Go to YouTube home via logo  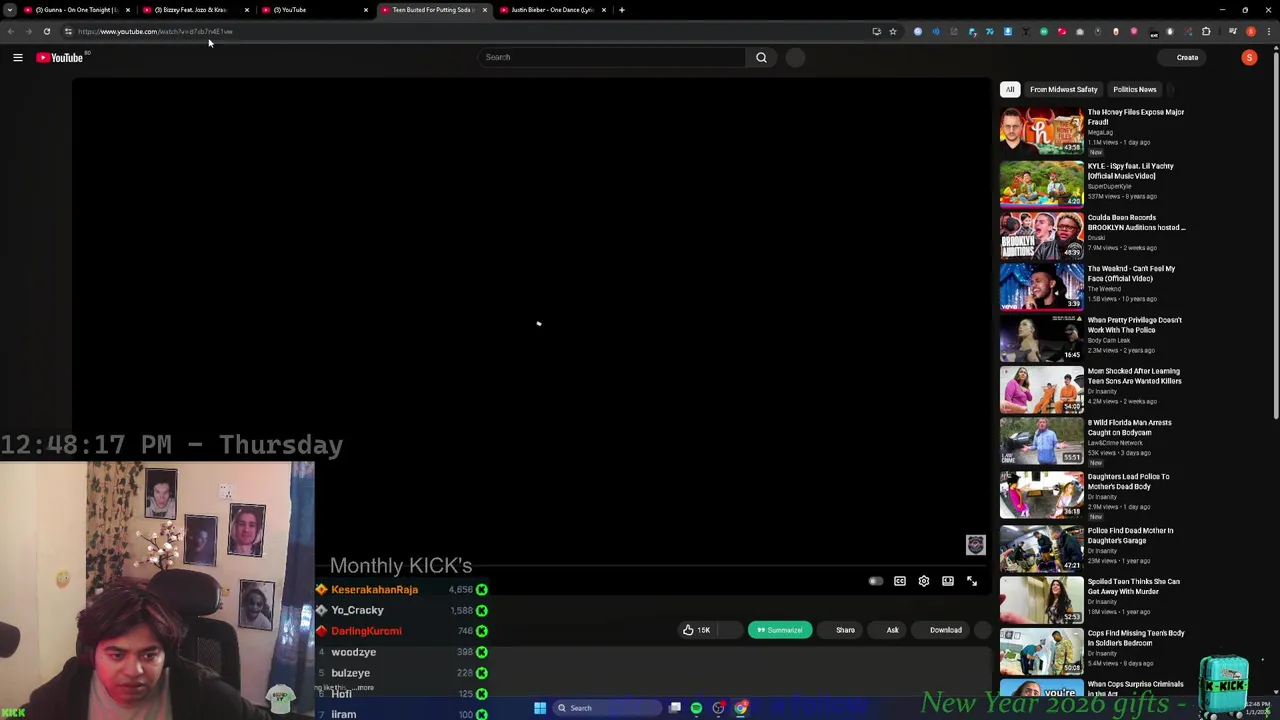pyautogui.click(x=60, y=58)
